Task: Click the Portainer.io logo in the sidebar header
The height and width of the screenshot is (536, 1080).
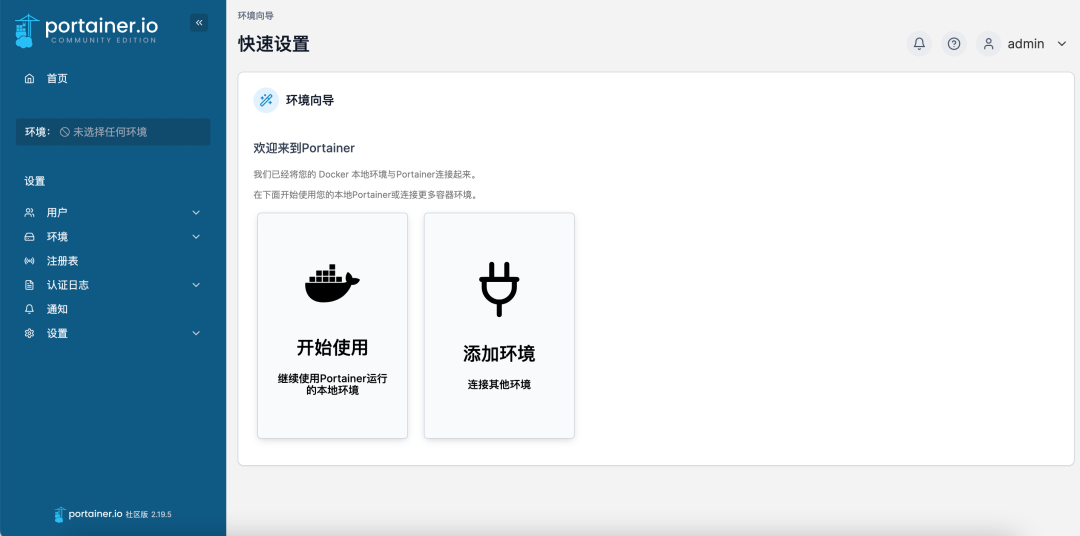Action: tap(86, 31)
